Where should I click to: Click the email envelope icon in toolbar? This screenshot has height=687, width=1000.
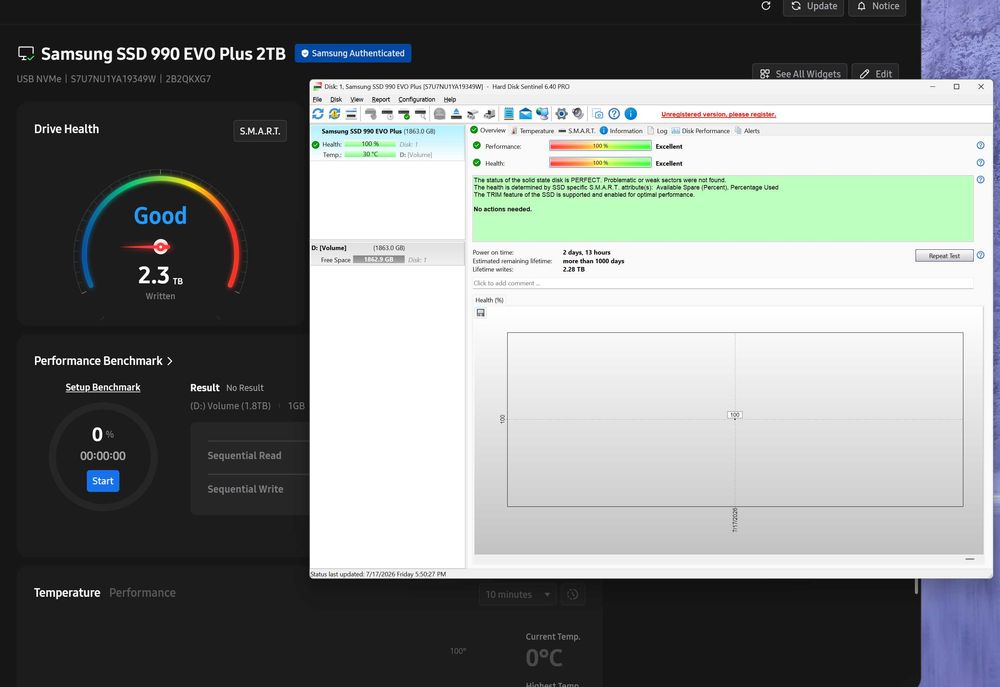tap(526, 114)
